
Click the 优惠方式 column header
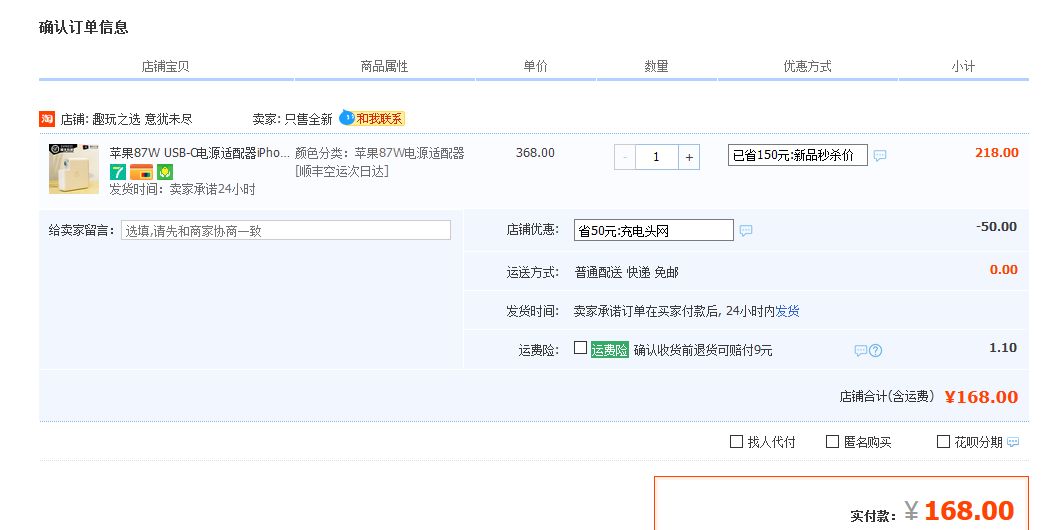(807, 66)
